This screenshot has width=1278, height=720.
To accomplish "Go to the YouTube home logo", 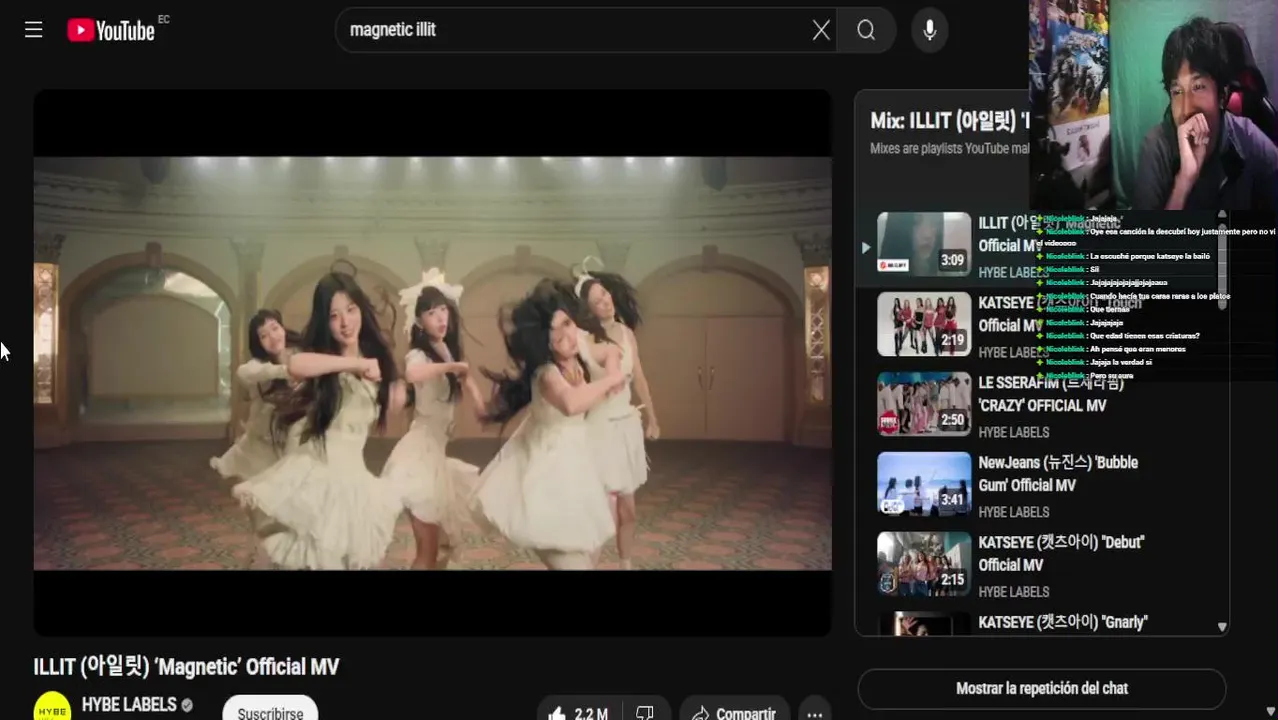I will point(111,30).
